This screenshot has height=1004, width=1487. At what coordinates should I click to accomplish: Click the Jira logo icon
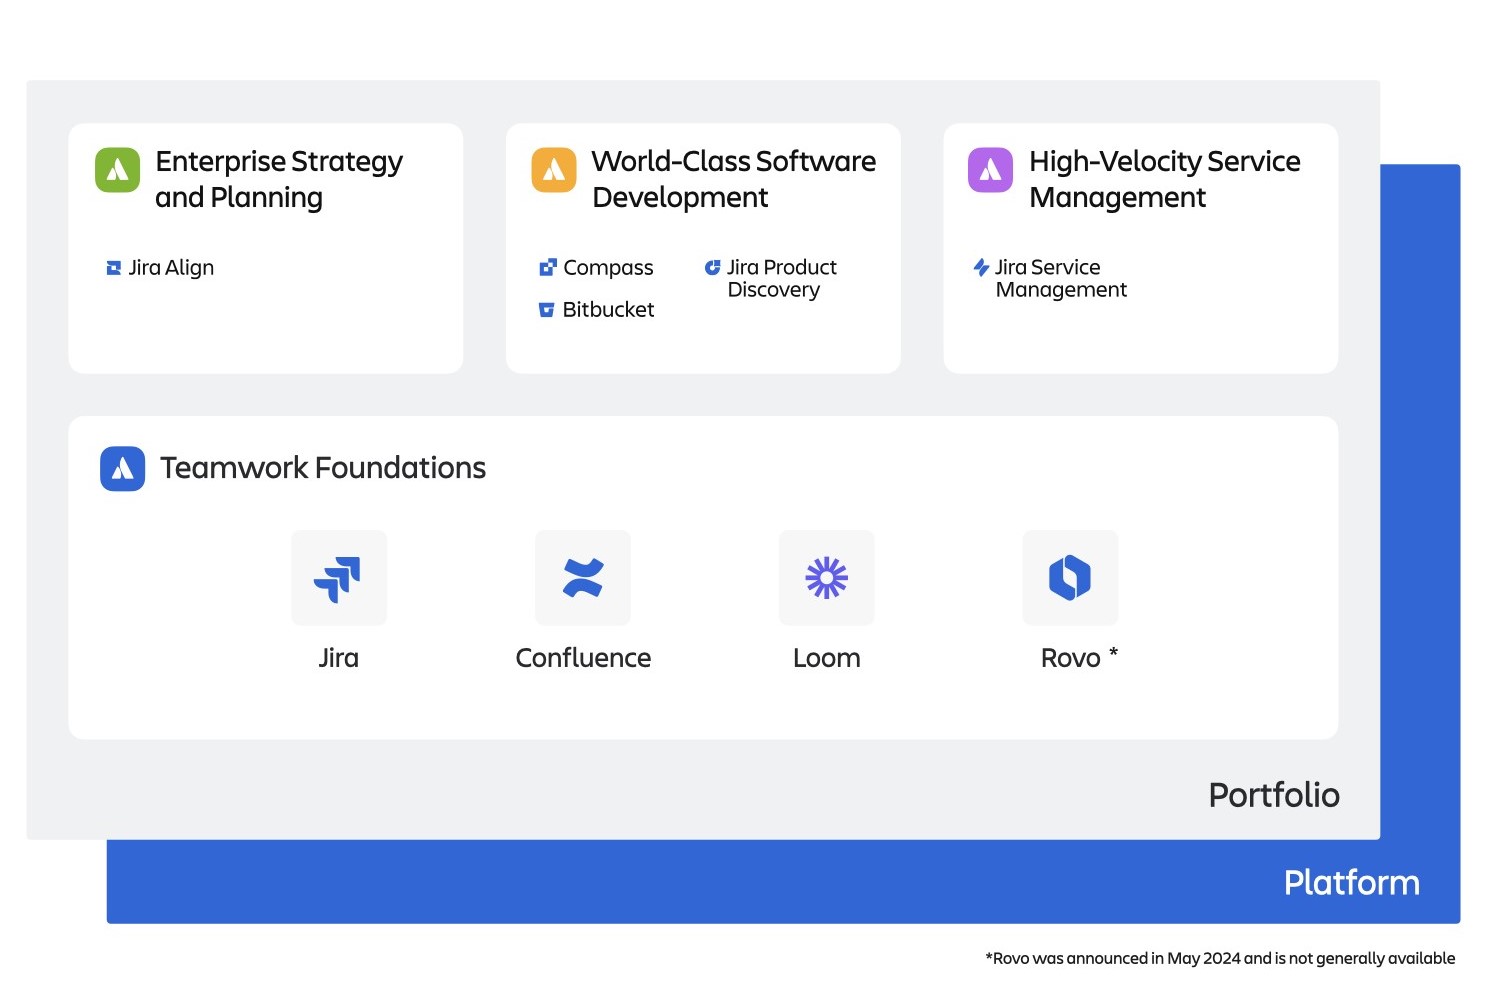[x=338, y=578]
